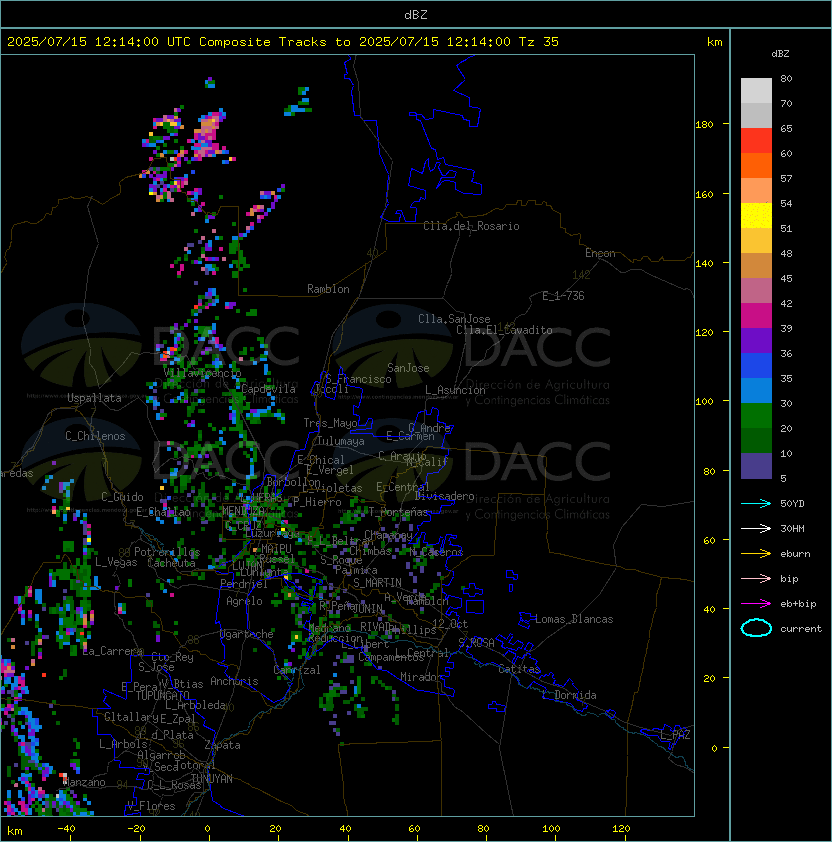Click the cyan 50YD arrow in legend

point(756,503)
